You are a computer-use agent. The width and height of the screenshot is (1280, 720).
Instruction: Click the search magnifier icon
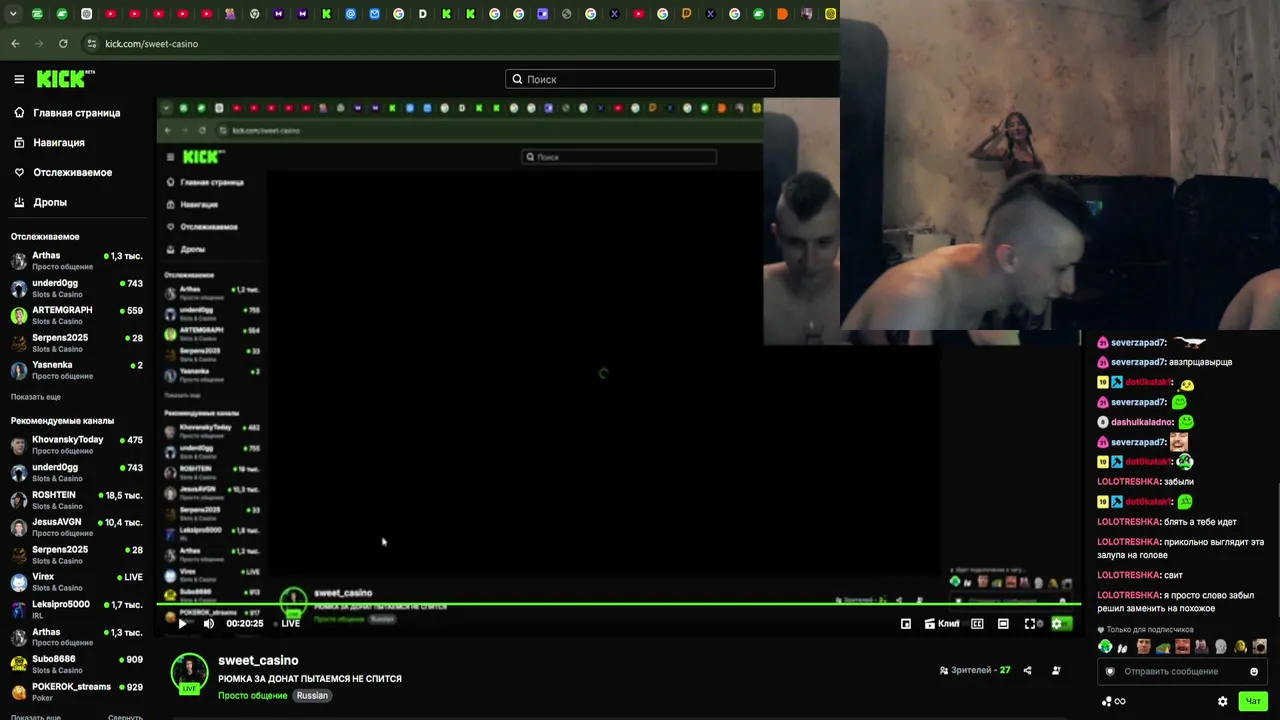[517, 79]
